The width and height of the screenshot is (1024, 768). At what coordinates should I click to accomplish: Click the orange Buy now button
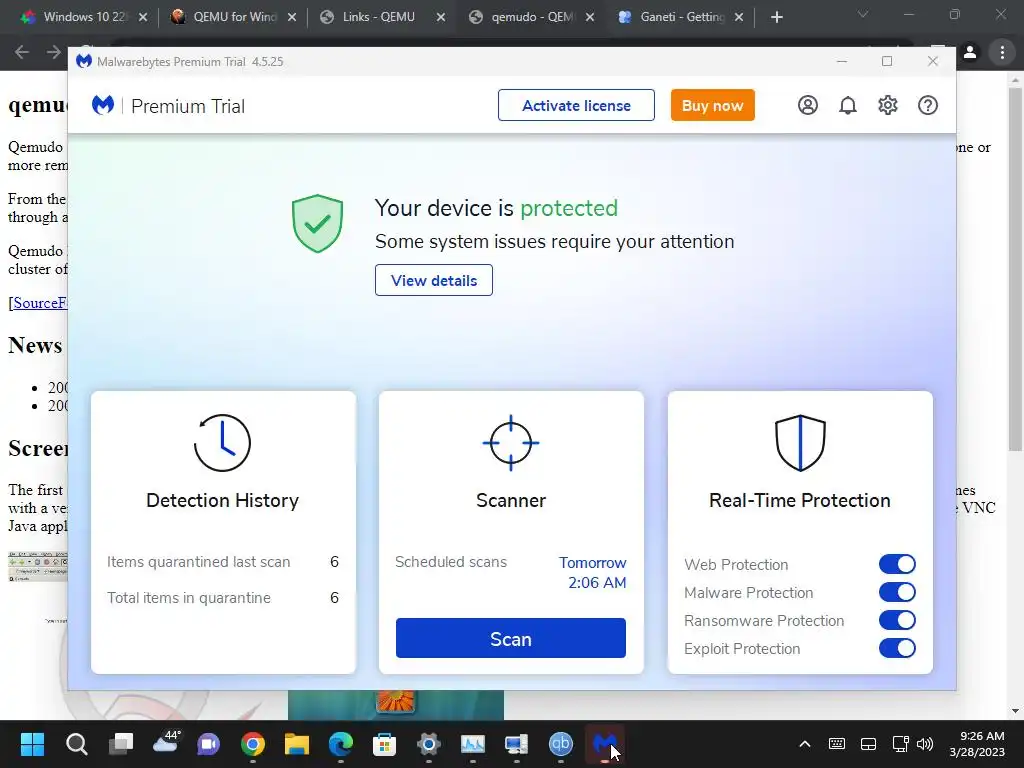(712, 105)
